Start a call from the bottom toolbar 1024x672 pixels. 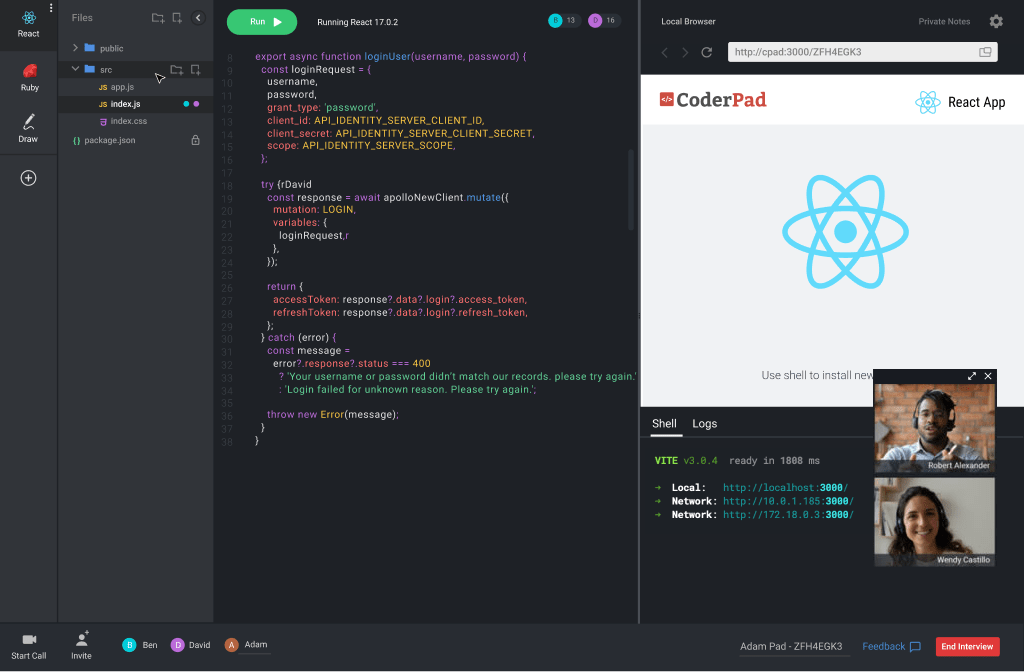[x=28, y=643]
